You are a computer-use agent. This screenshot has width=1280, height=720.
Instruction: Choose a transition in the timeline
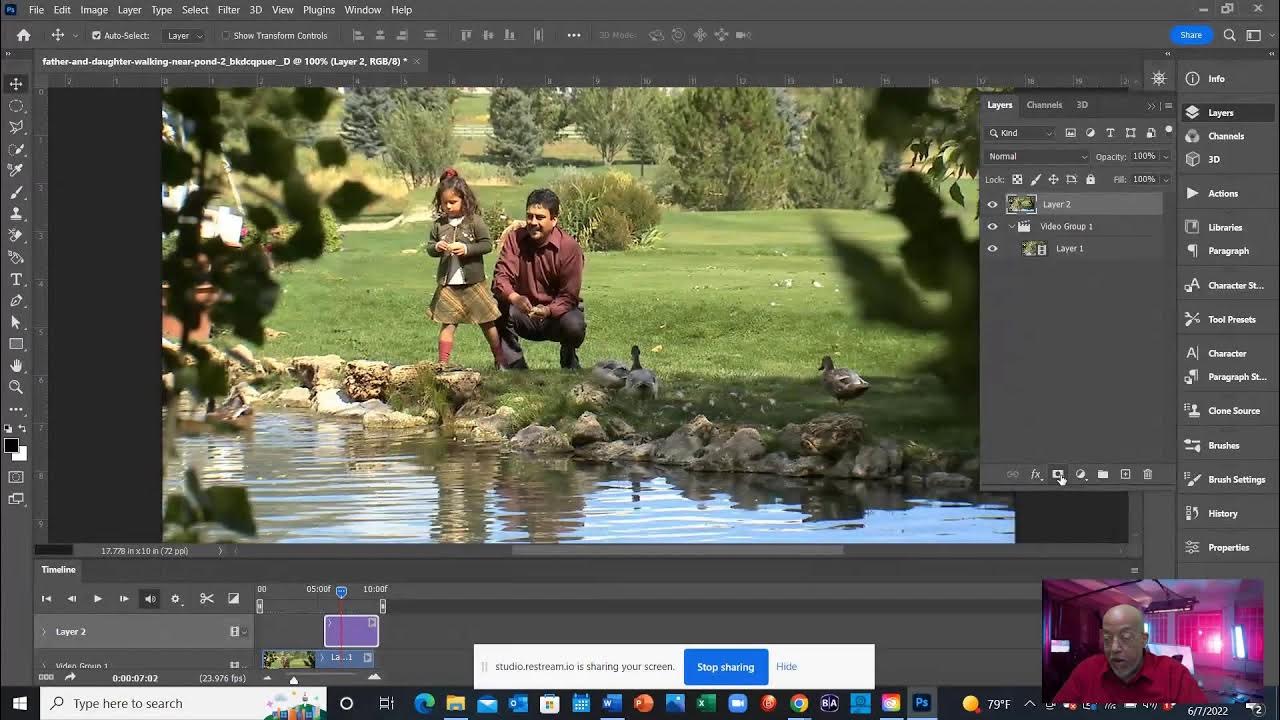pyautogui.click(x=234, y=599)
